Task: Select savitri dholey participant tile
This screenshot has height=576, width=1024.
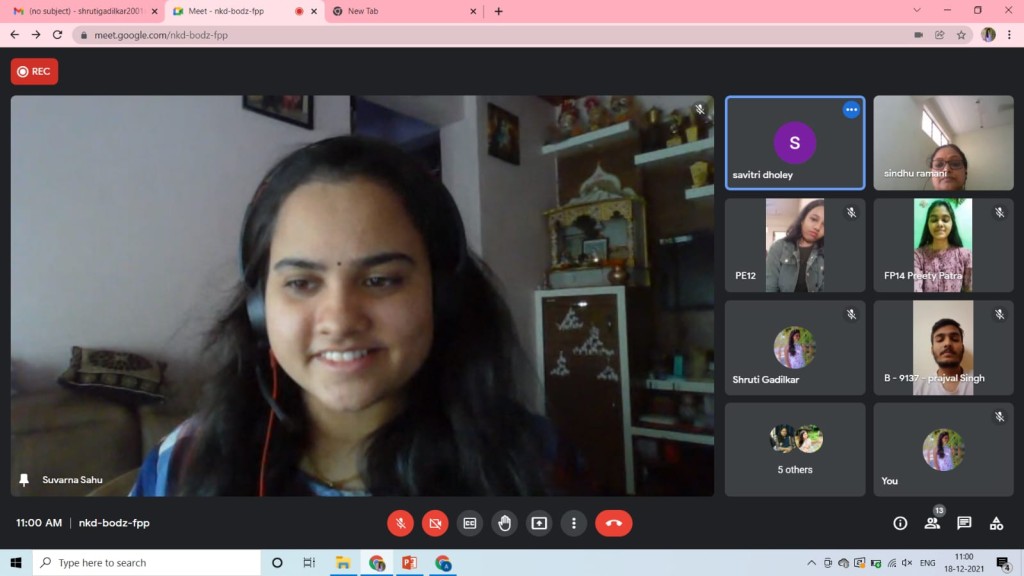Action: [795, 143]
